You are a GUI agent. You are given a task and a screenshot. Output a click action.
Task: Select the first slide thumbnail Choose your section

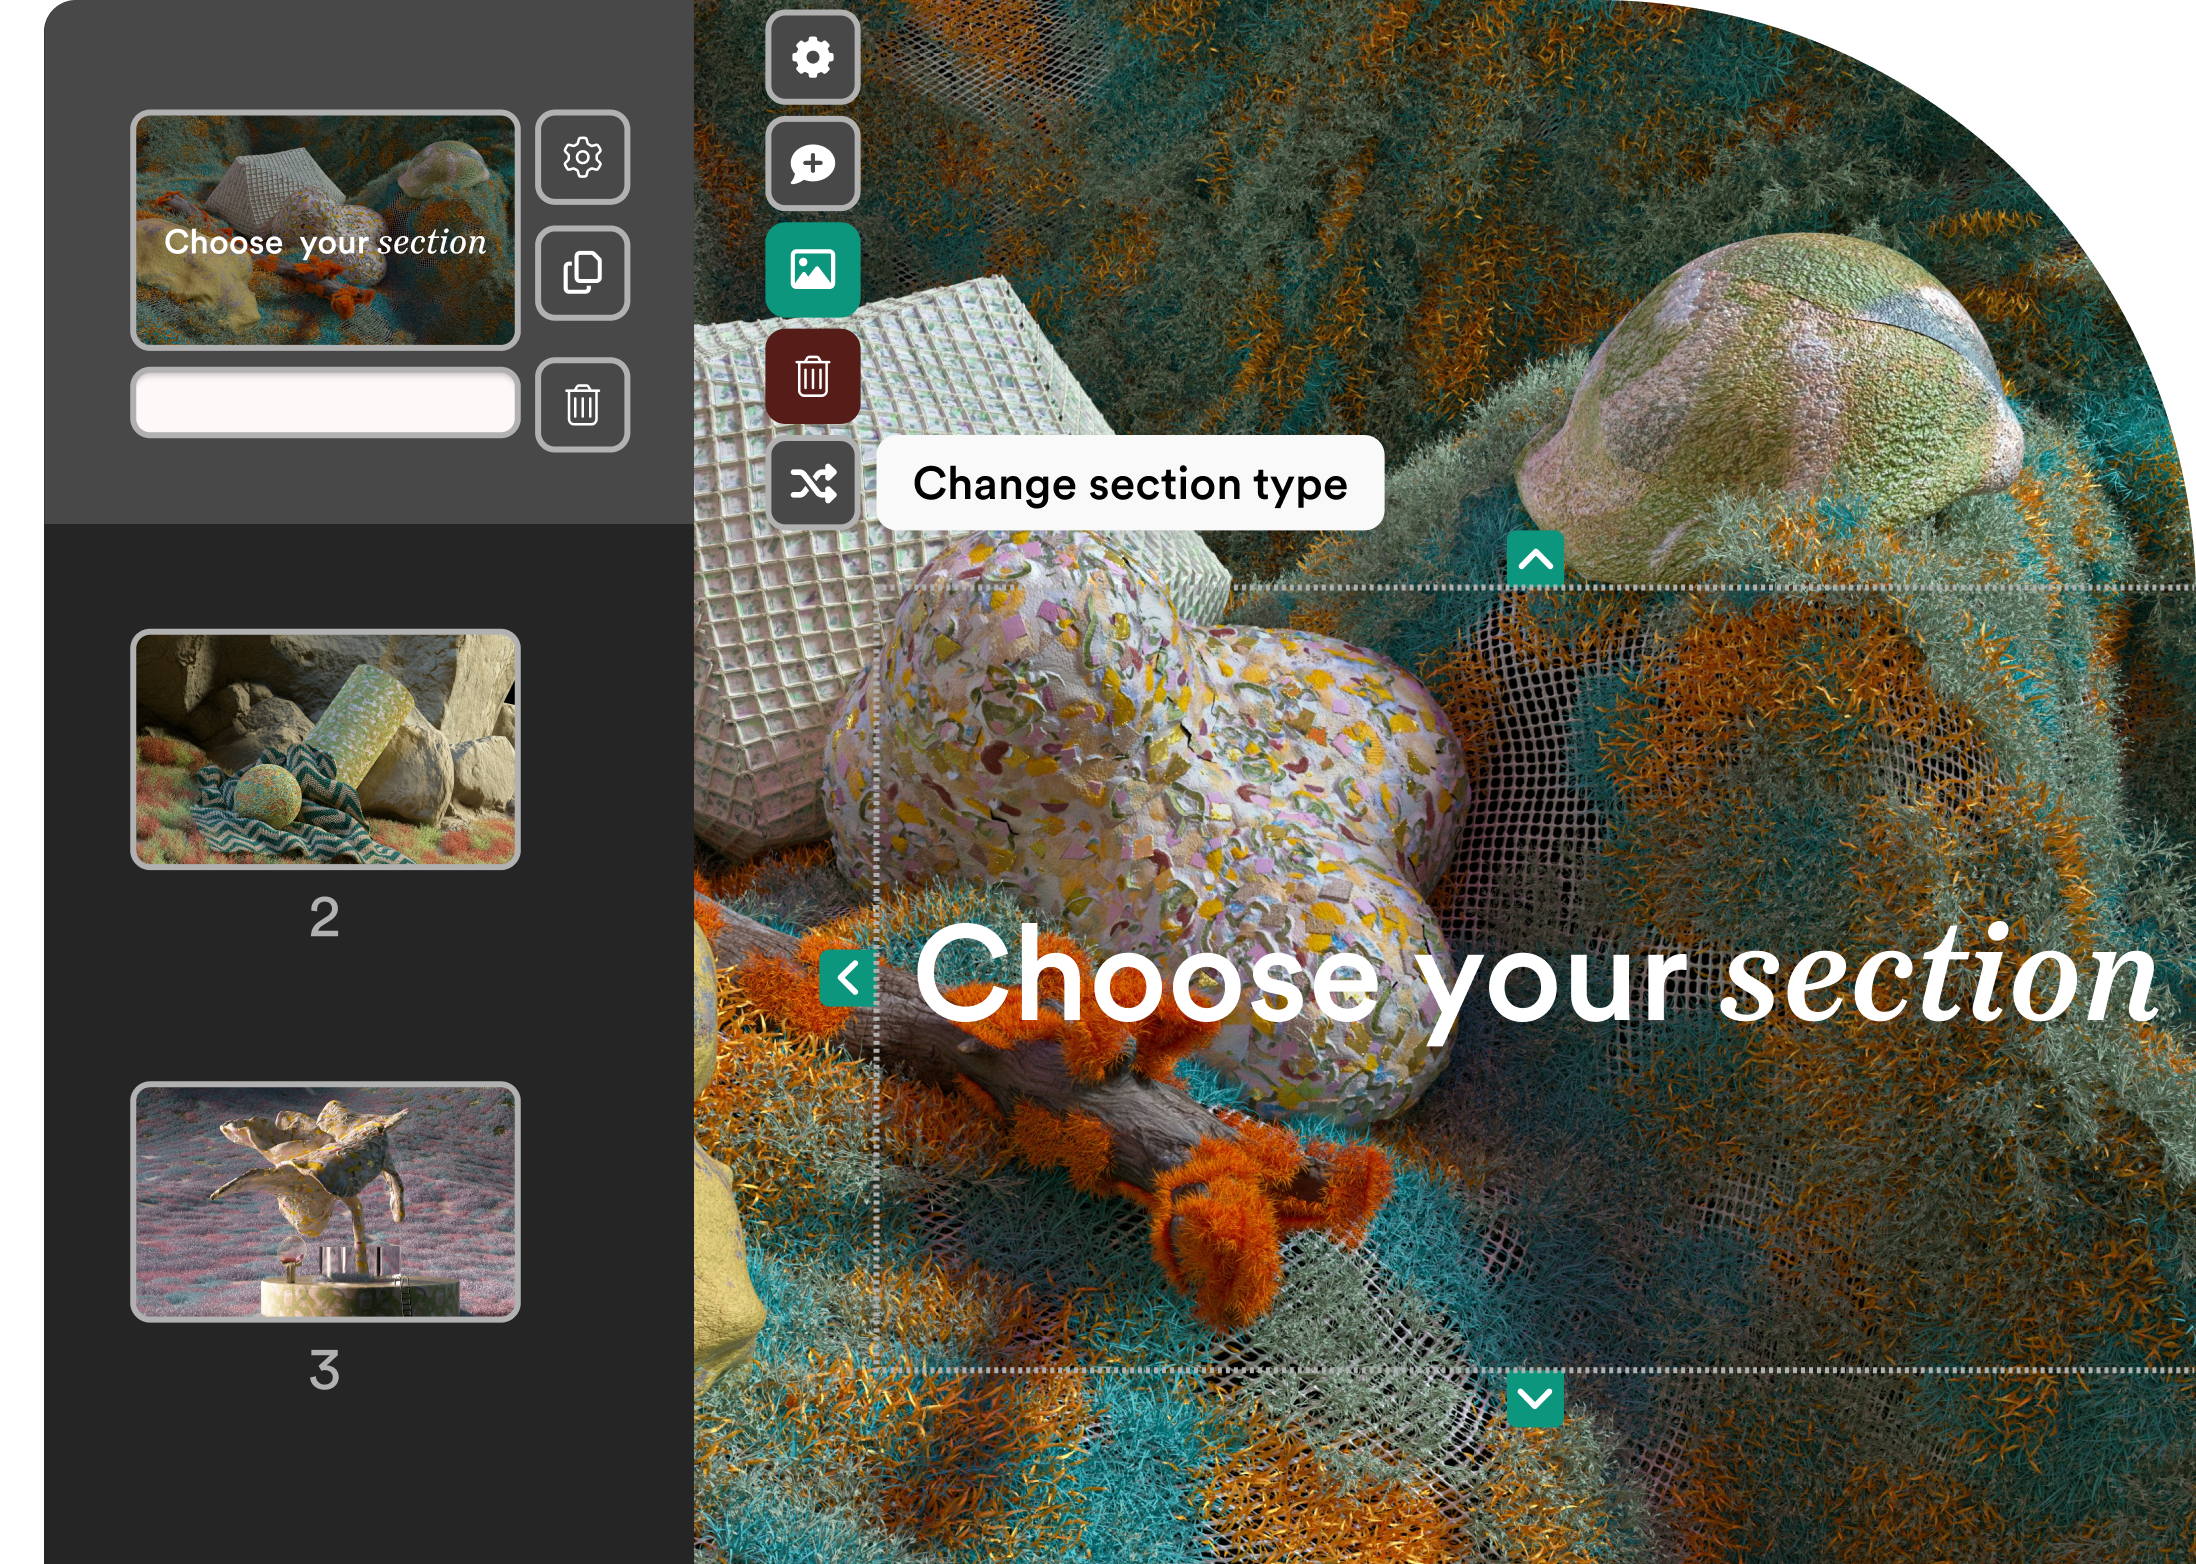[325, 230]
